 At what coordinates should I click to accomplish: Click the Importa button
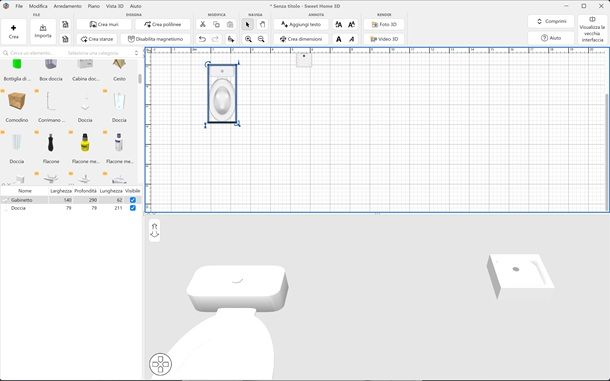pyautogui.click(x=43, y=32)
